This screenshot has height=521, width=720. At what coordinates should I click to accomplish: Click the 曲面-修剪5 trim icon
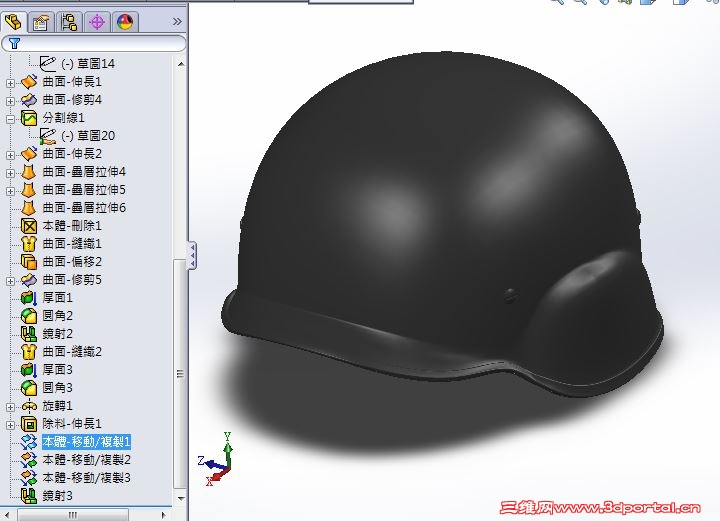(x=29, y=280)
